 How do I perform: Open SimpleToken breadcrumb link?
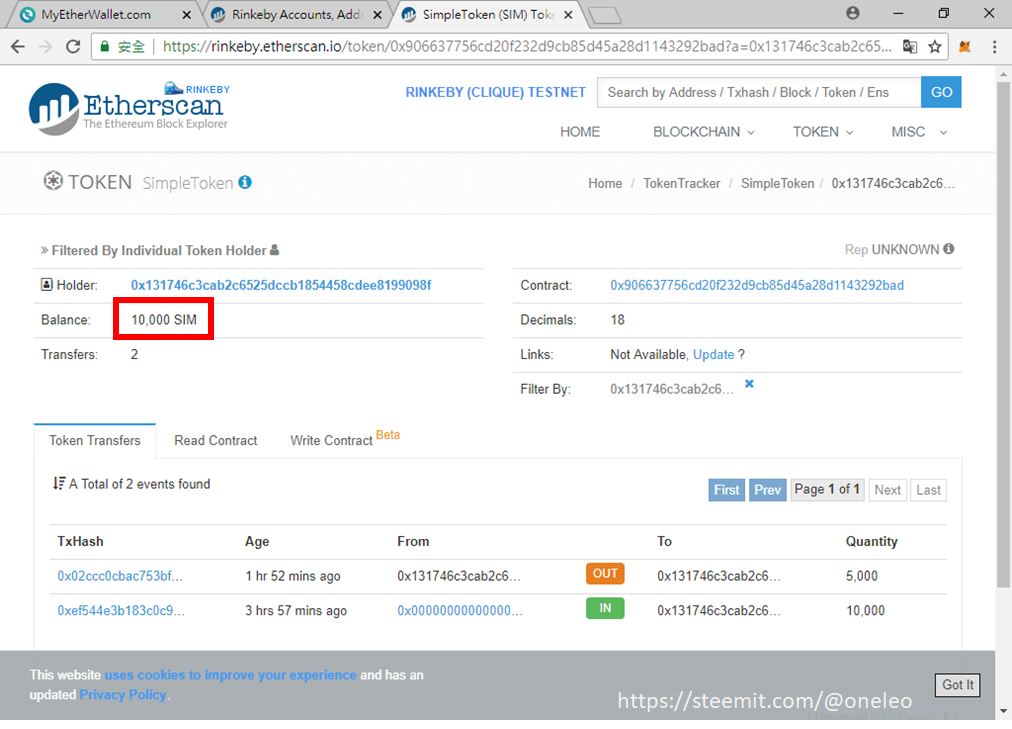click(777, 183)
